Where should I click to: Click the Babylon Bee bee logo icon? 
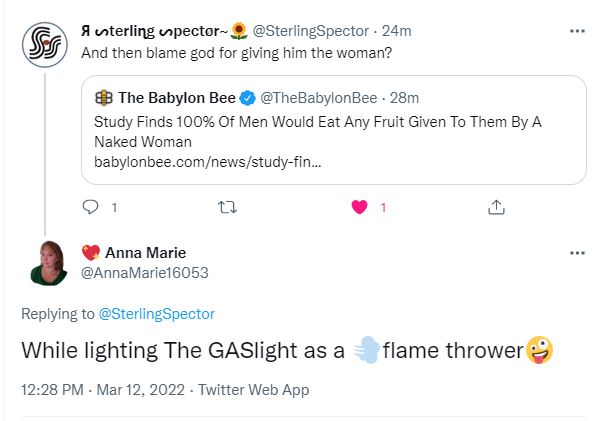point(103,98)
